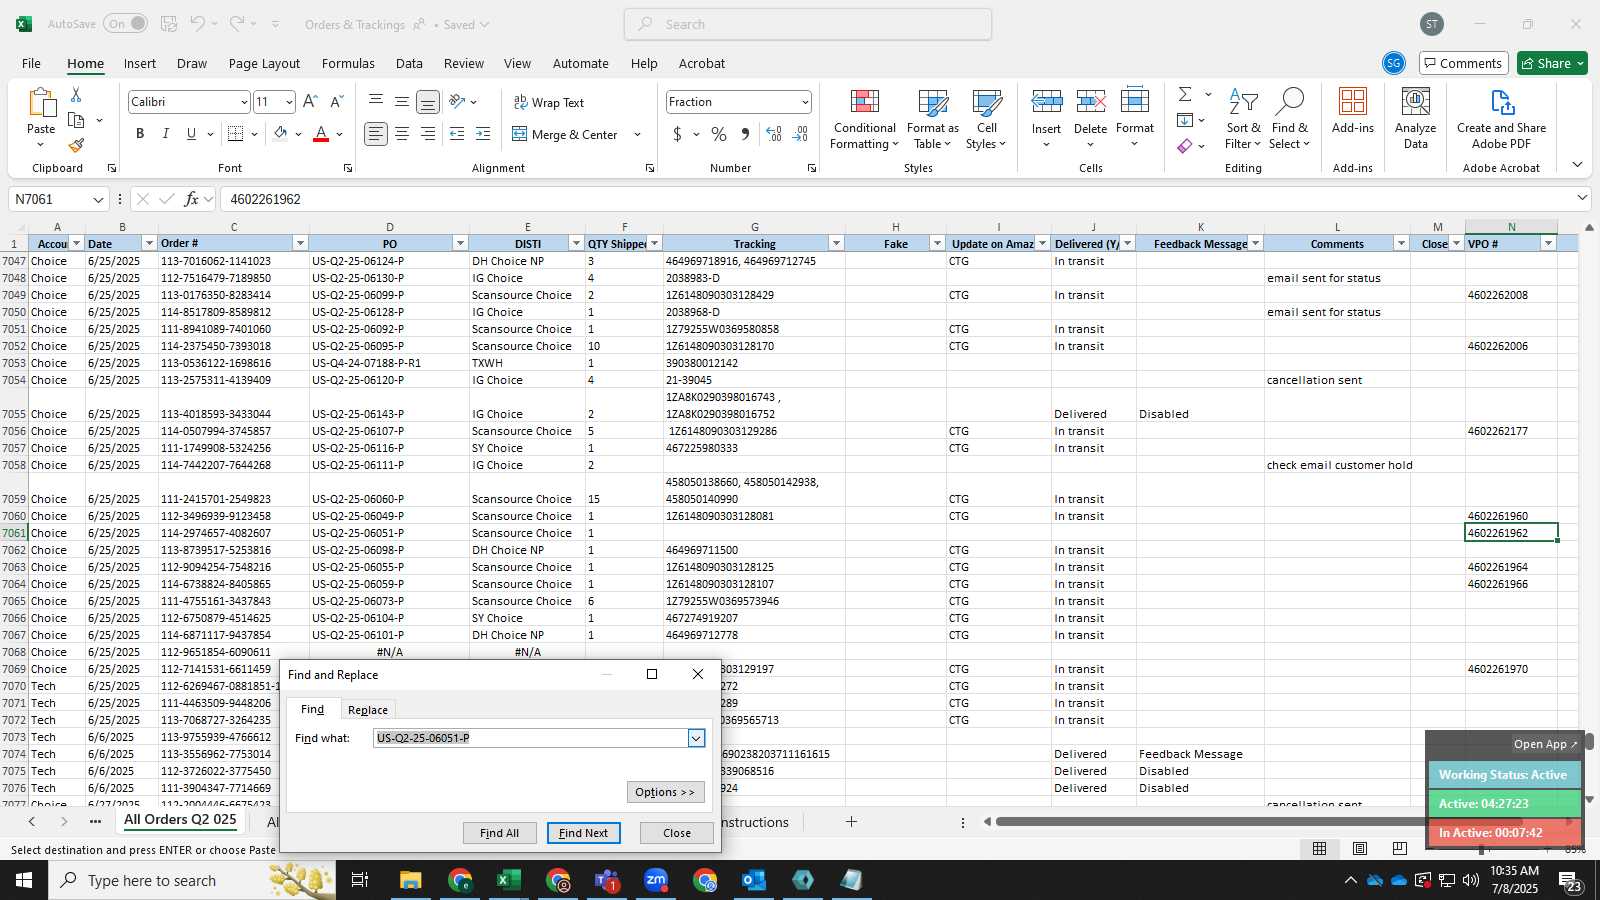Click the Format Painter brush icon
The image size is (1600, 900).
click(76, 145)
